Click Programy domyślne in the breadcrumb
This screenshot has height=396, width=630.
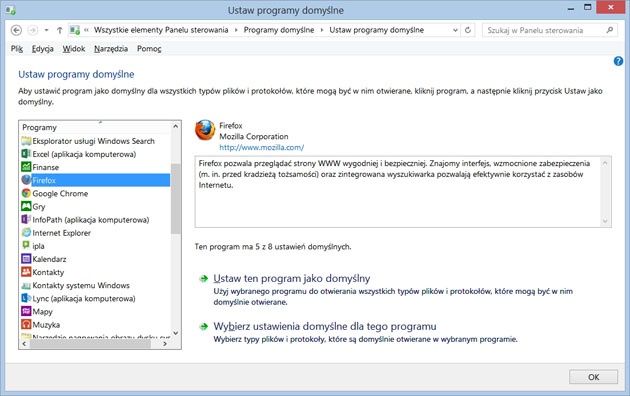click(279, 30)
